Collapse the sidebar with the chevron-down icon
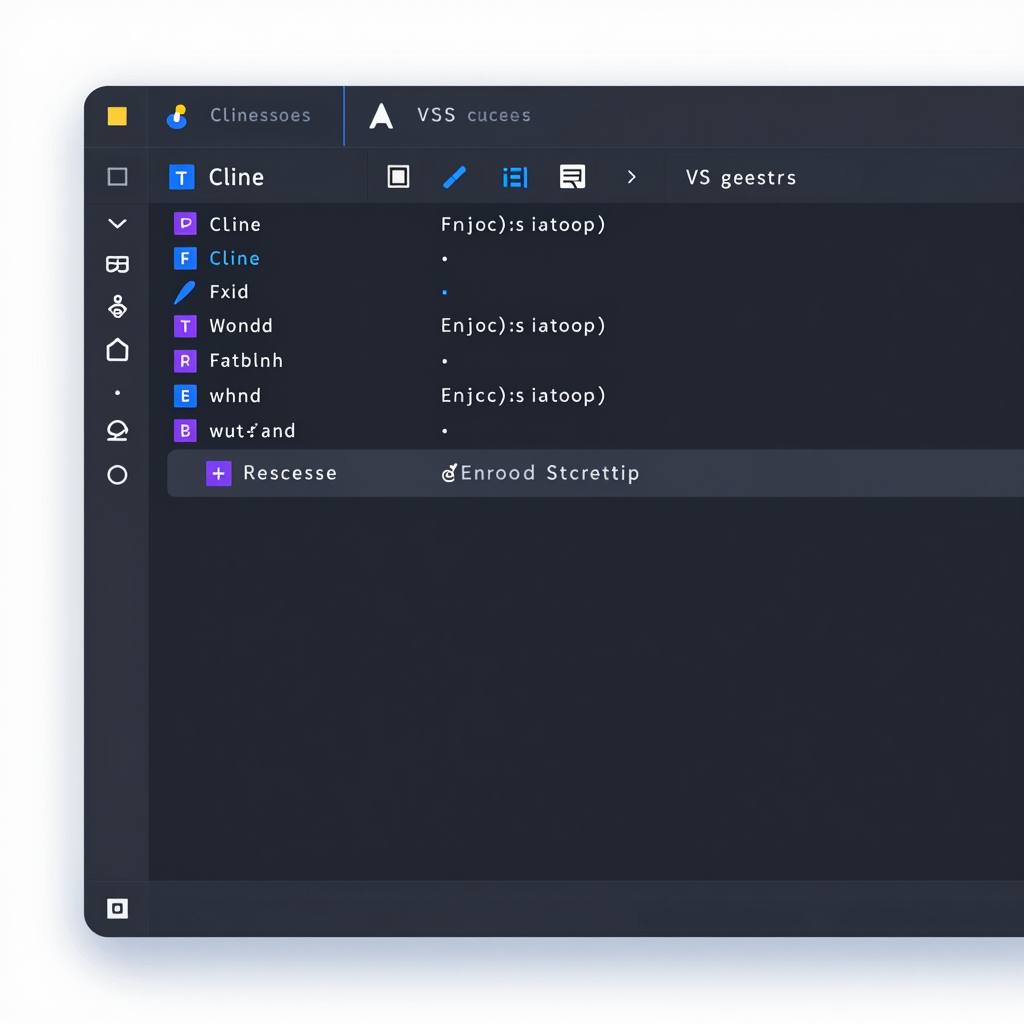Image resolution: width=1024 pixels, height=1024 pixels. click(118, 224)
